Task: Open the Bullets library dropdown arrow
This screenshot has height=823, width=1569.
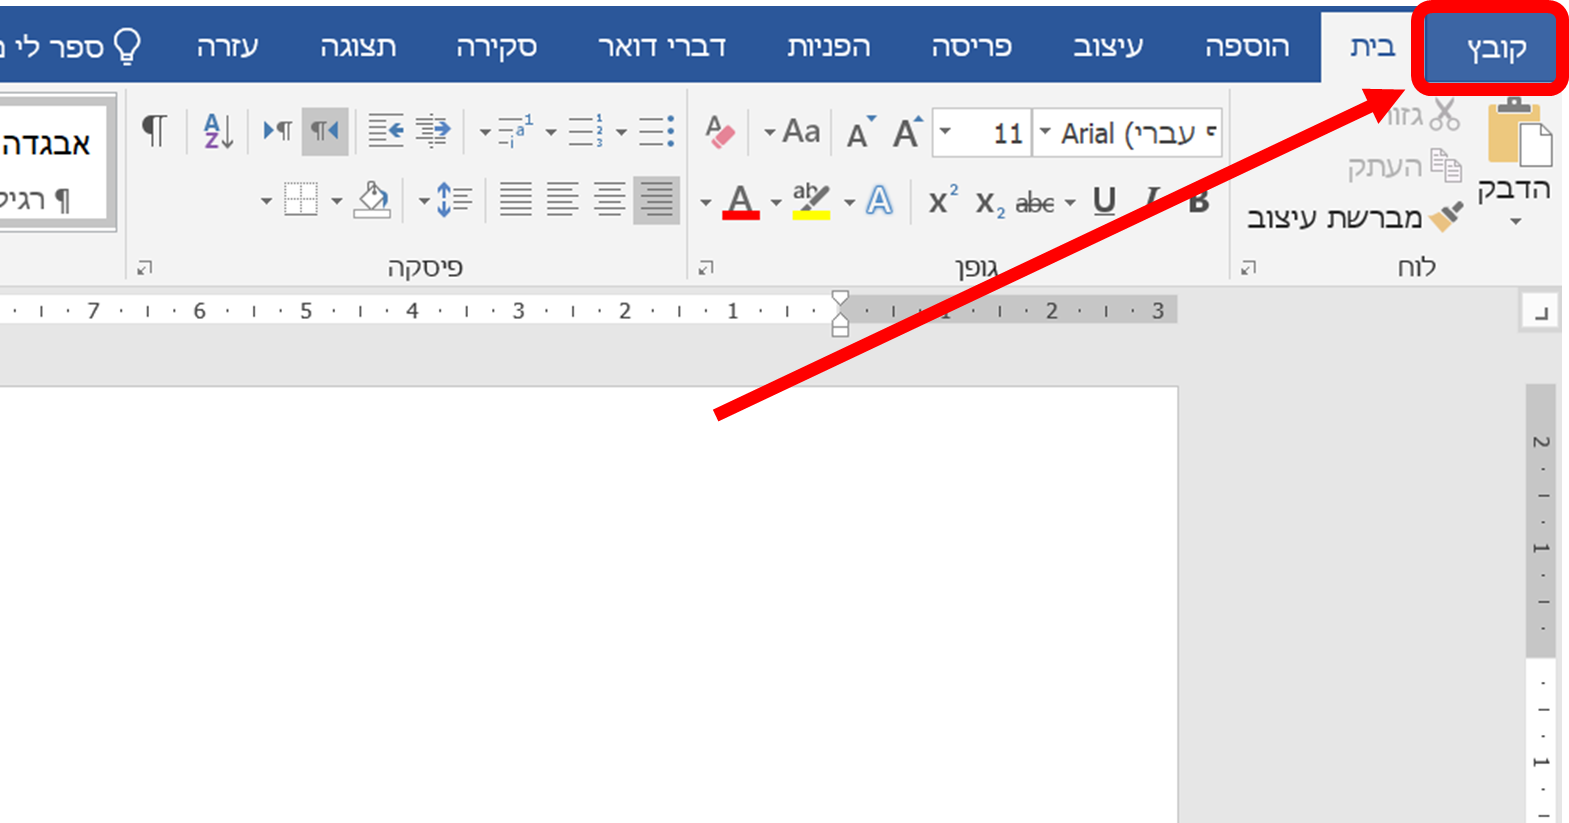Action: coord(621,132)
